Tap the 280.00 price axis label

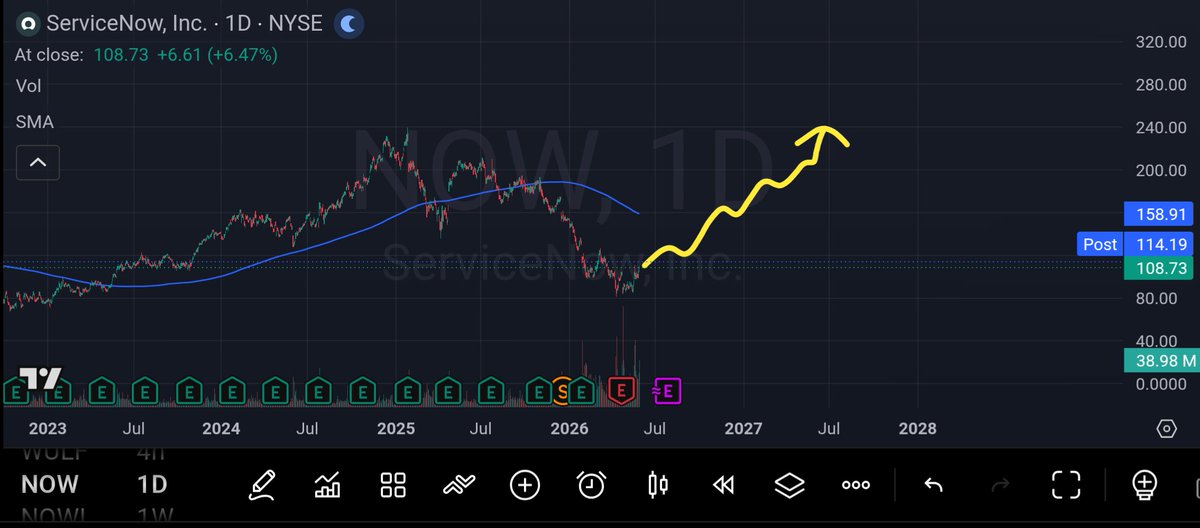tap(1160, 85)
